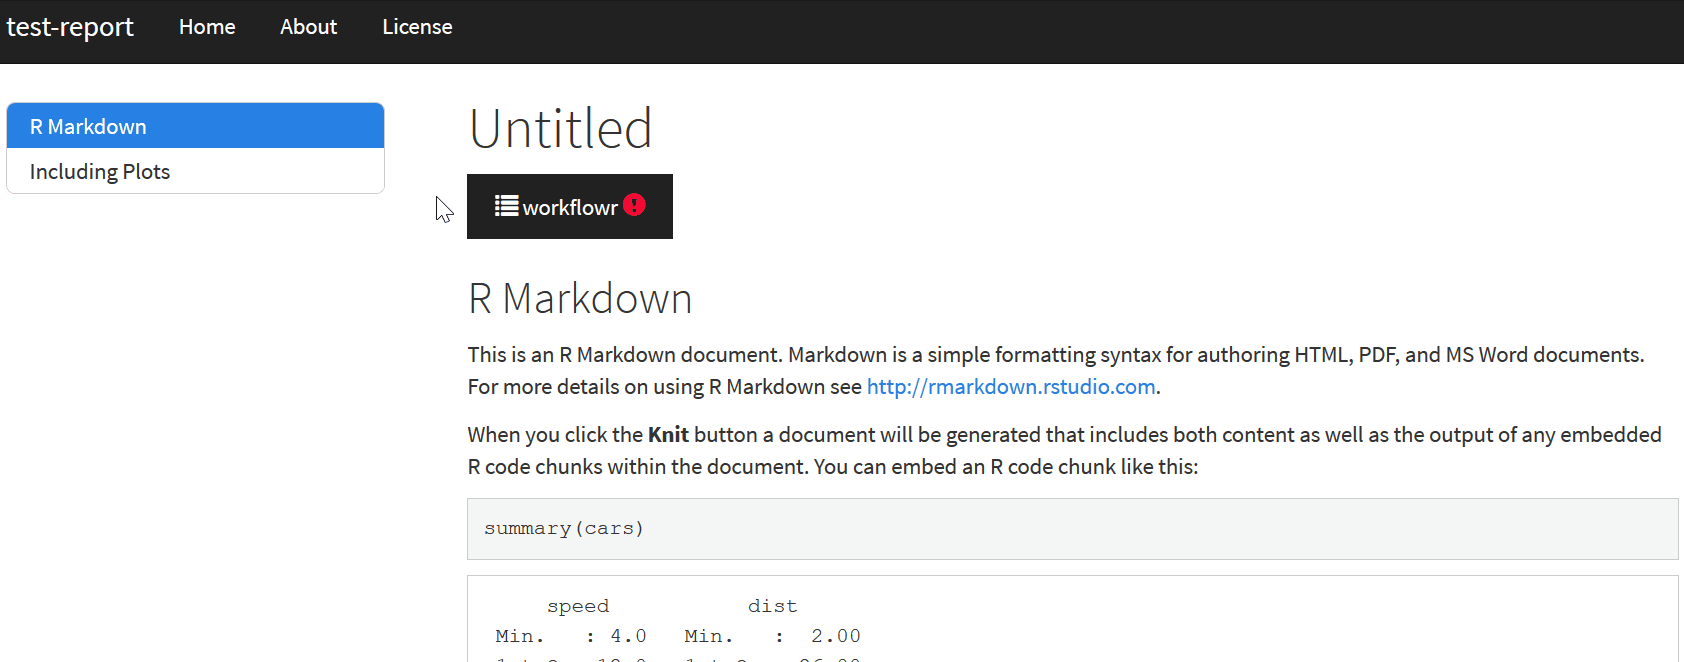
Task: Click the R Markdown section heading
Action: tap(580, 298)
